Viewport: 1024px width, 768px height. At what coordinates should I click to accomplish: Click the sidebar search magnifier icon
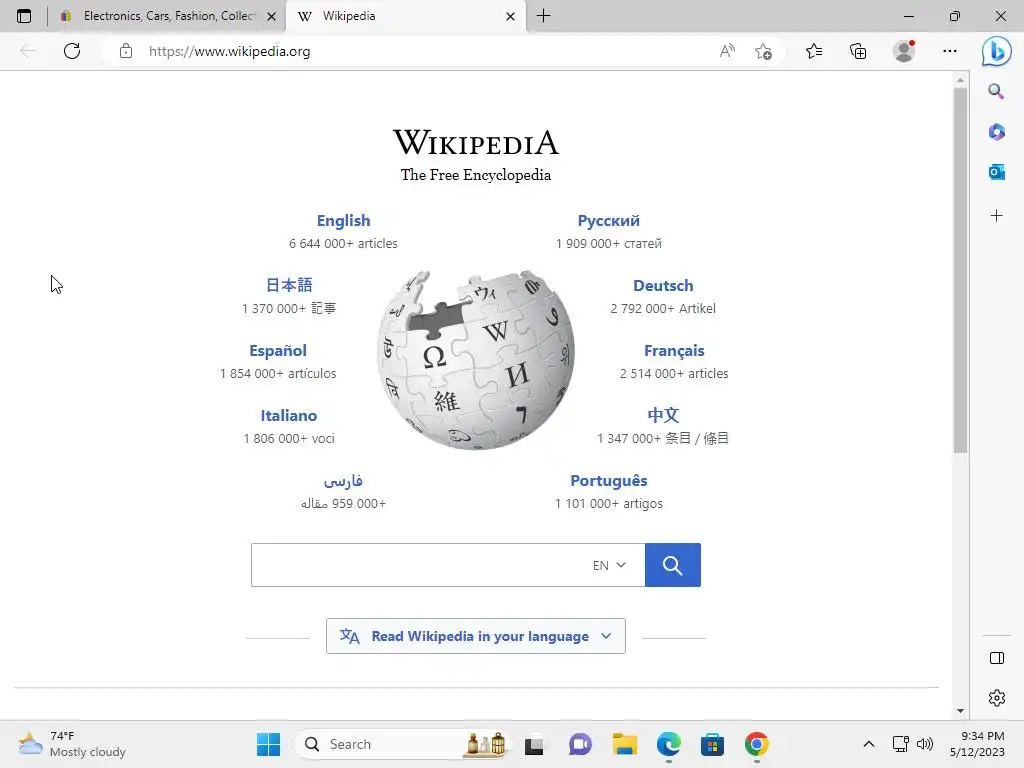pyautogui.click(x=996, y=91)
